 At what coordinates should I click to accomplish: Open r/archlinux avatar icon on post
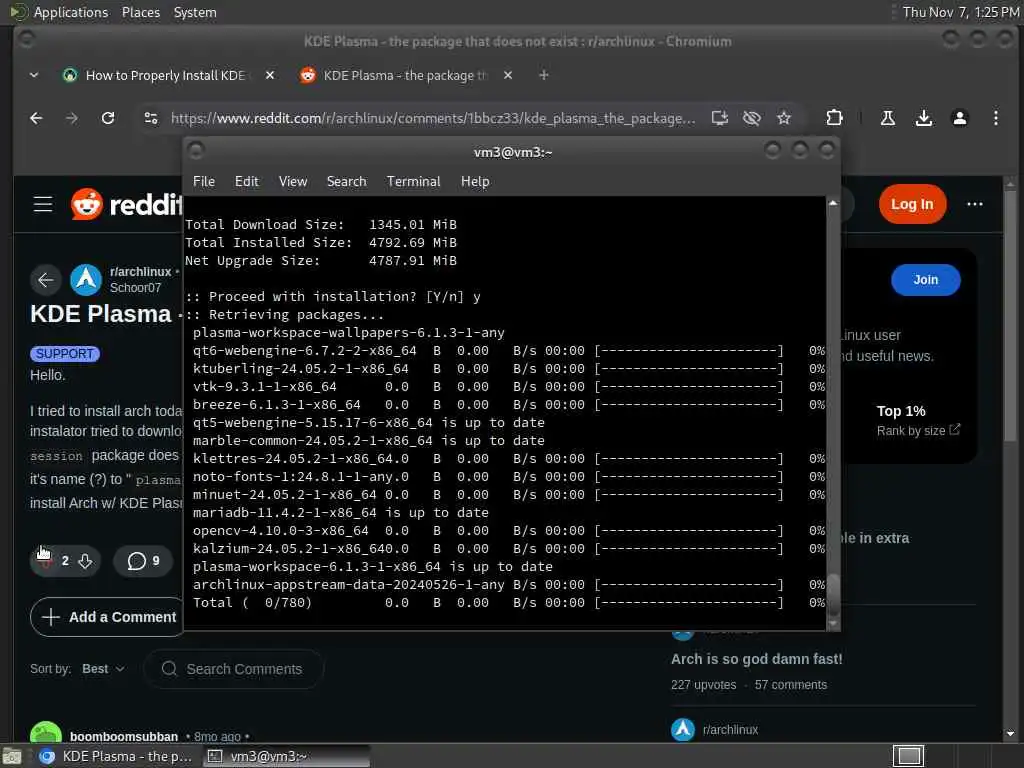86,280
